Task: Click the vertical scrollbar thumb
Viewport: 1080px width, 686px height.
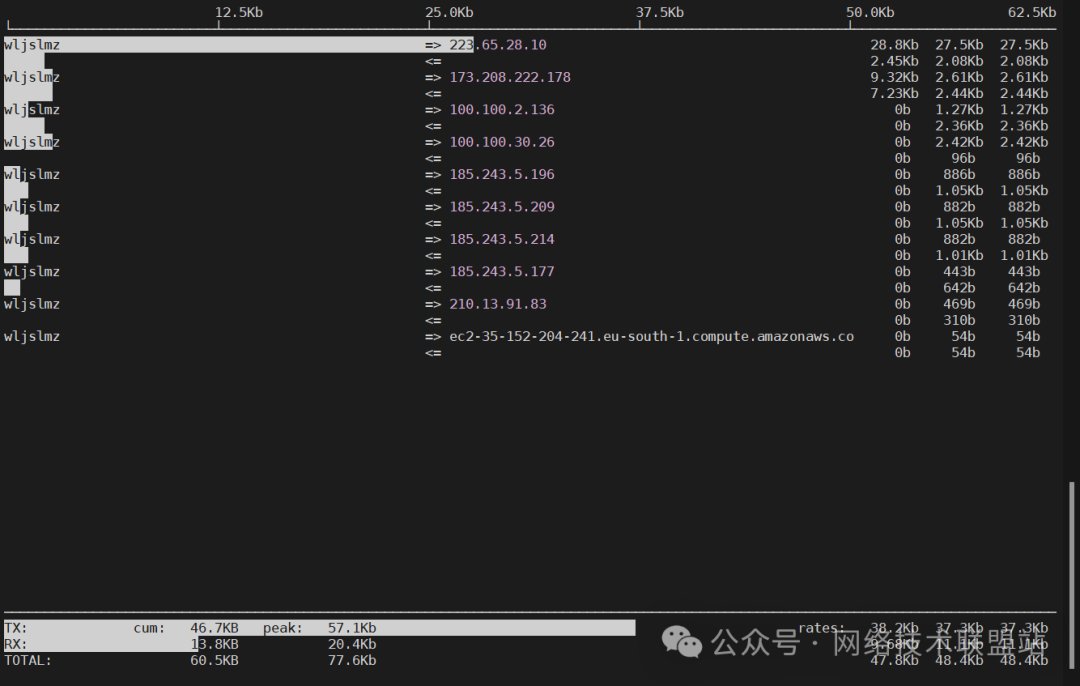Action: click(1072, 573)
